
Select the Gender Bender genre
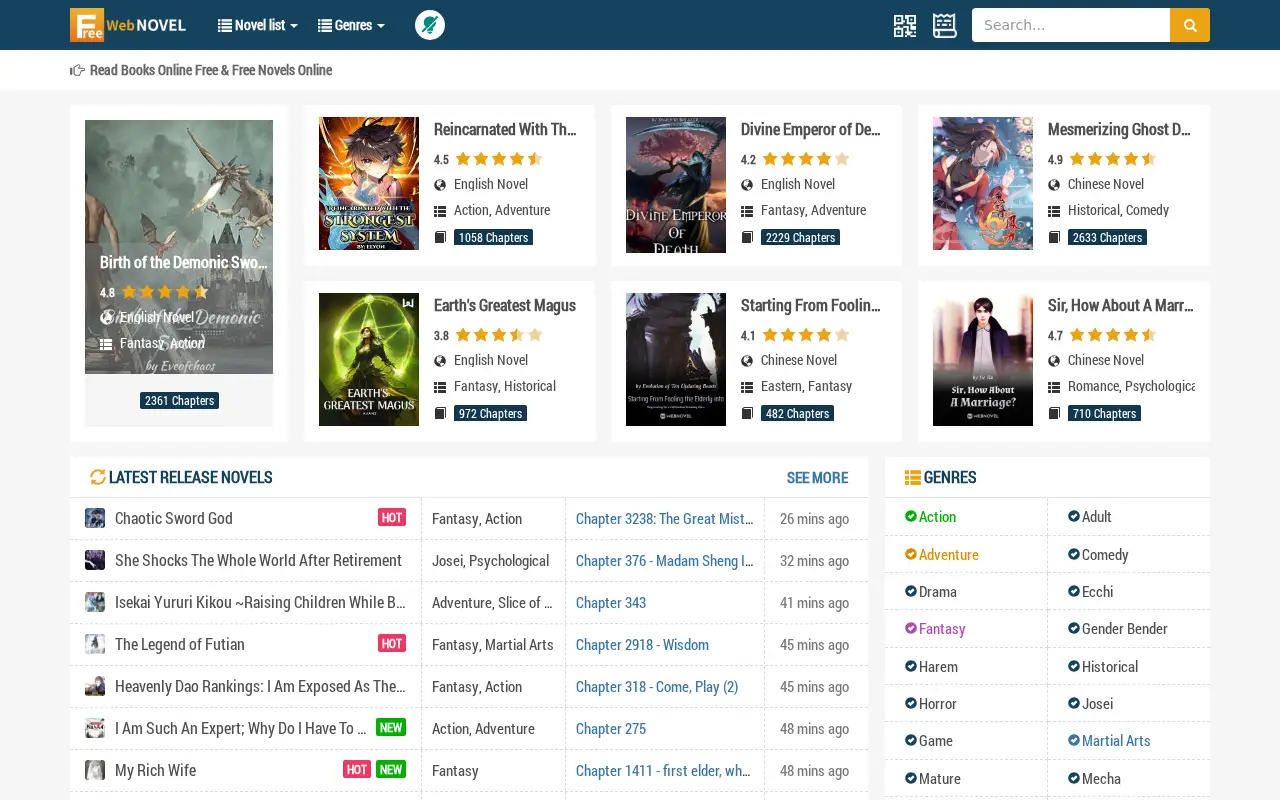1117,628
